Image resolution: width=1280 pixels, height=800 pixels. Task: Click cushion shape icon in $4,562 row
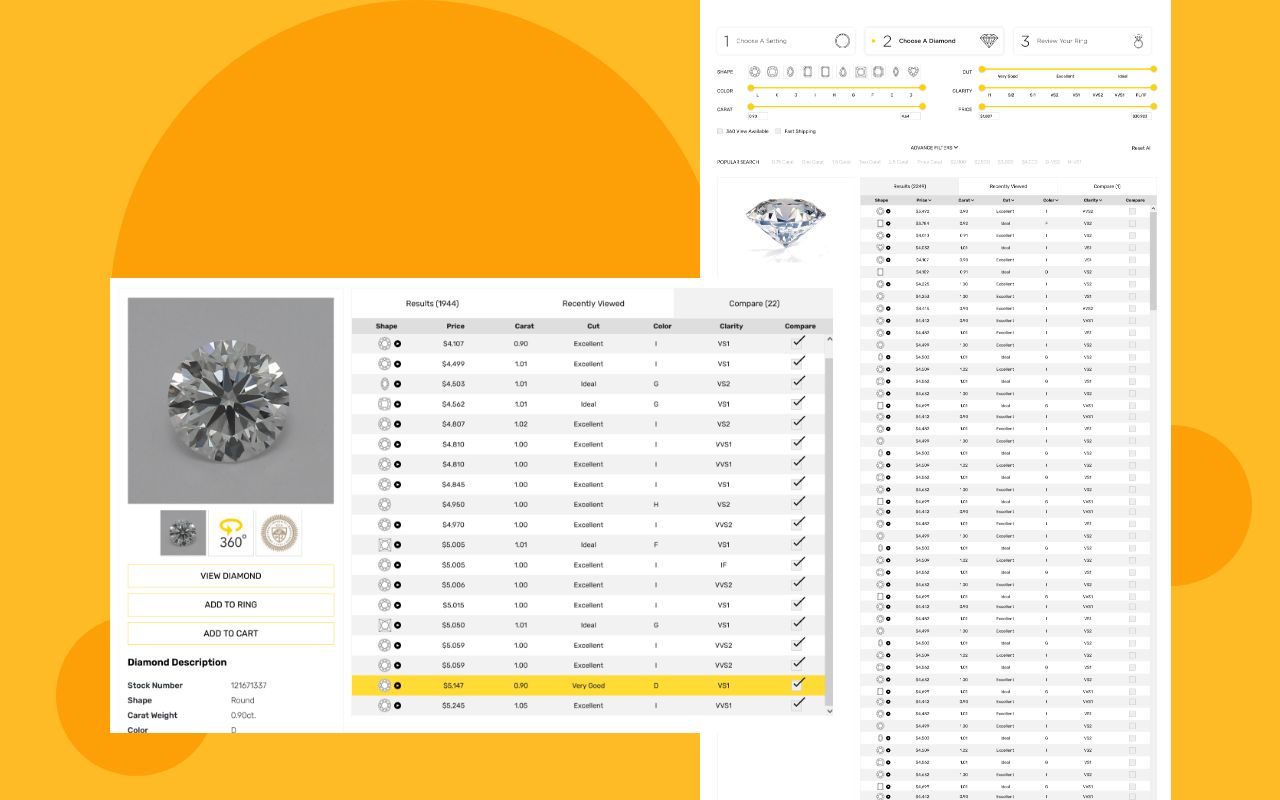tap(384, 404)
